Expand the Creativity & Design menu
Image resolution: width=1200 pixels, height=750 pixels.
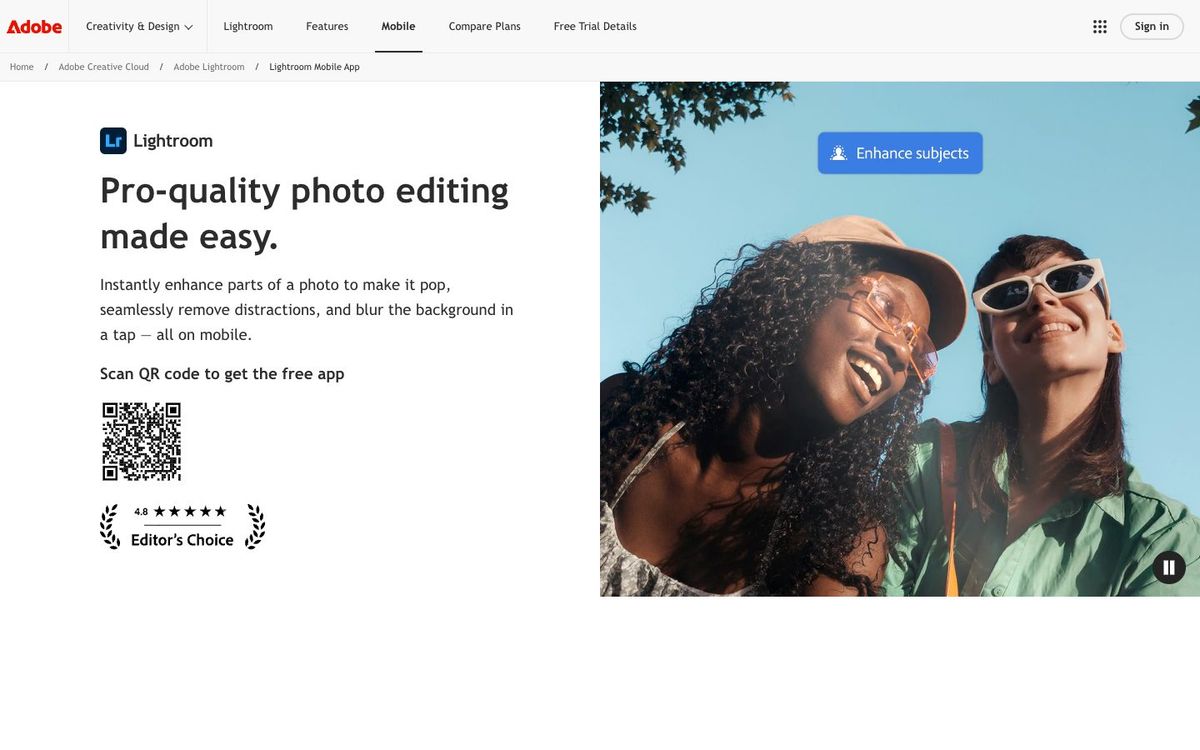pos(139,26)
